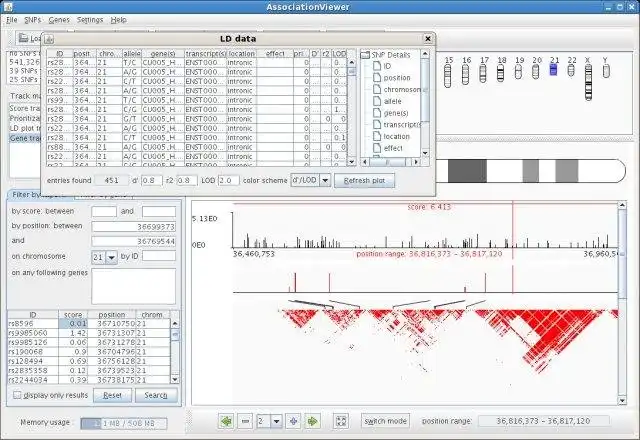Click the Refresh plot button
The height and width of the screenshot is (440, 640).
pyautogui.click(x=364, y=180)
